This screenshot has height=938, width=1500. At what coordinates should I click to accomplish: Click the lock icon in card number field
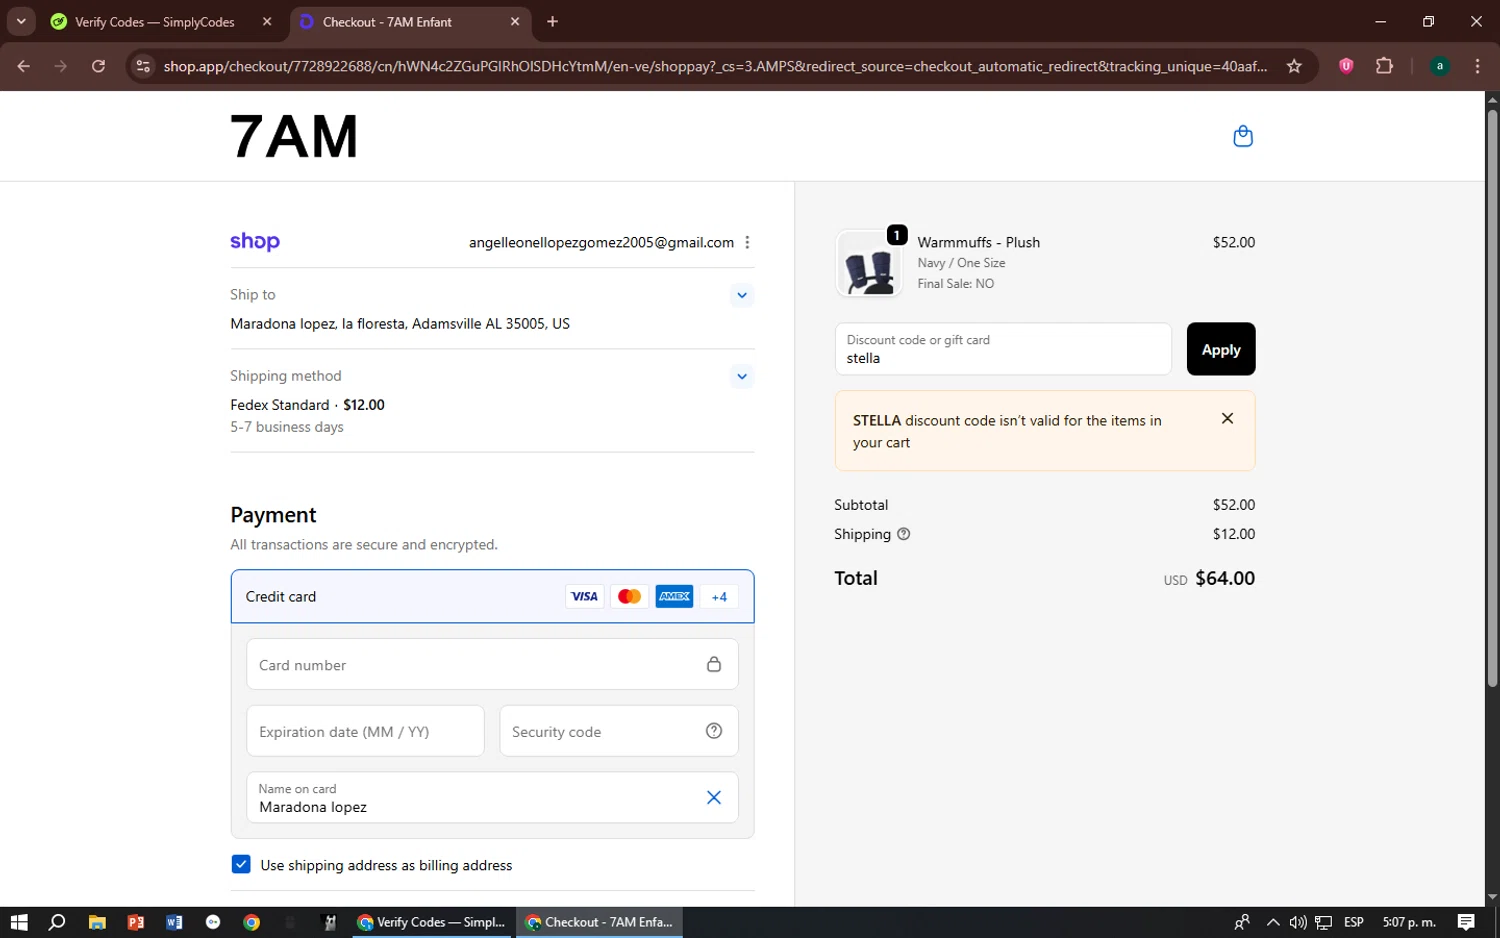coord(714,664)
